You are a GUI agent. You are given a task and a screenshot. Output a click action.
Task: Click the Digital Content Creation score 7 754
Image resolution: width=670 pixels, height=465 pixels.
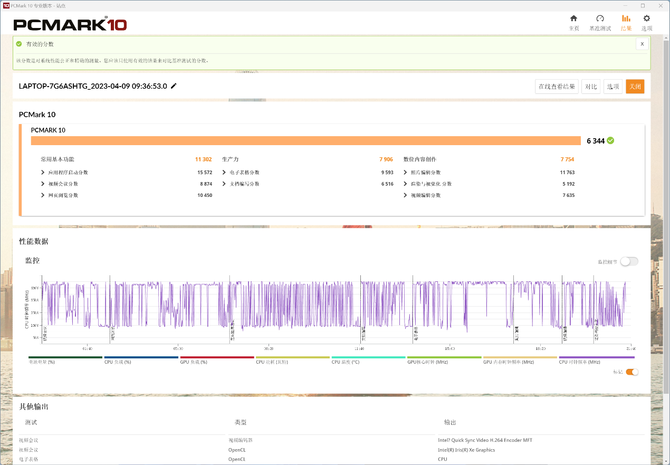[x=567, y=159]
